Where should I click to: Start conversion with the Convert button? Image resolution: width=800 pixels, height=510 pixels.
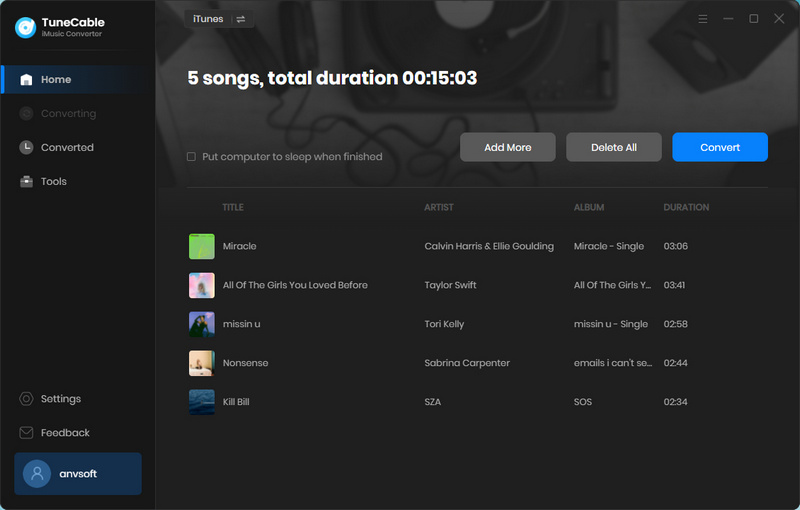point(720,147)
